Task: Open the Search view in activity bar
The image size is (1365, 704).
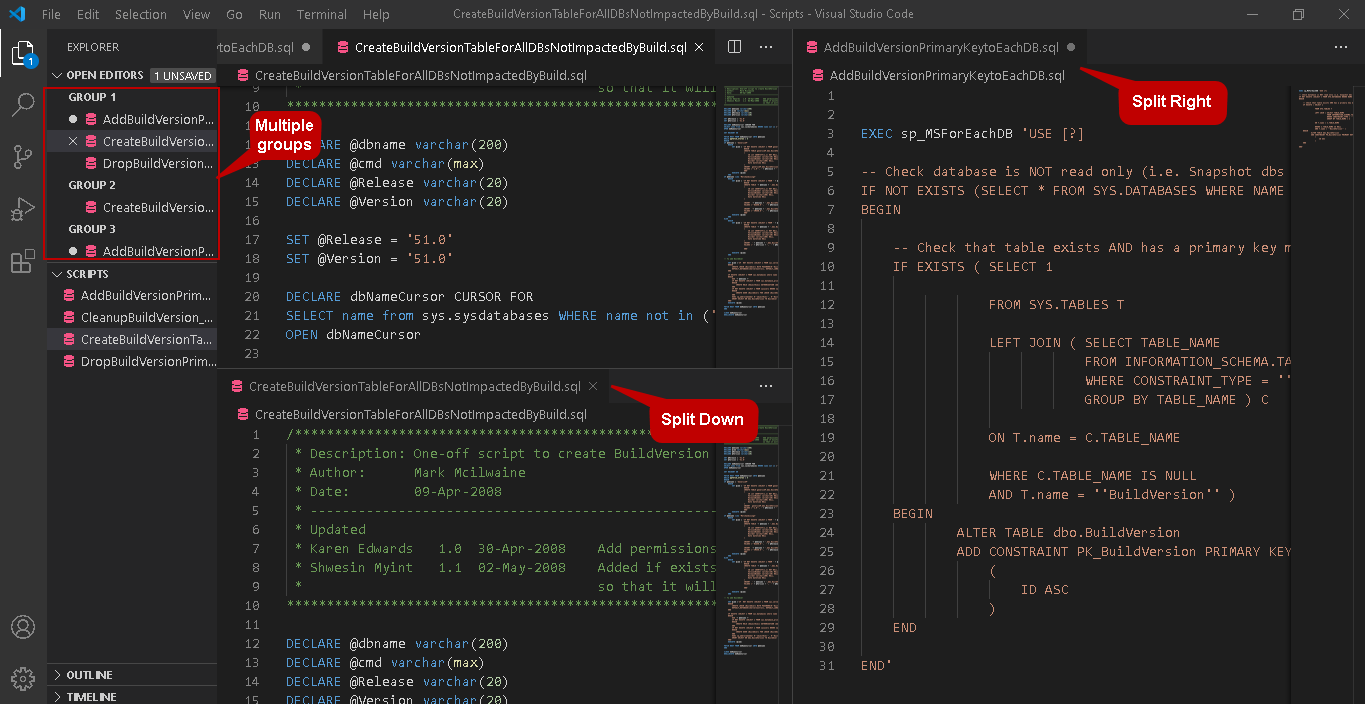Action: pyautogui.click(x=22, y=104)
